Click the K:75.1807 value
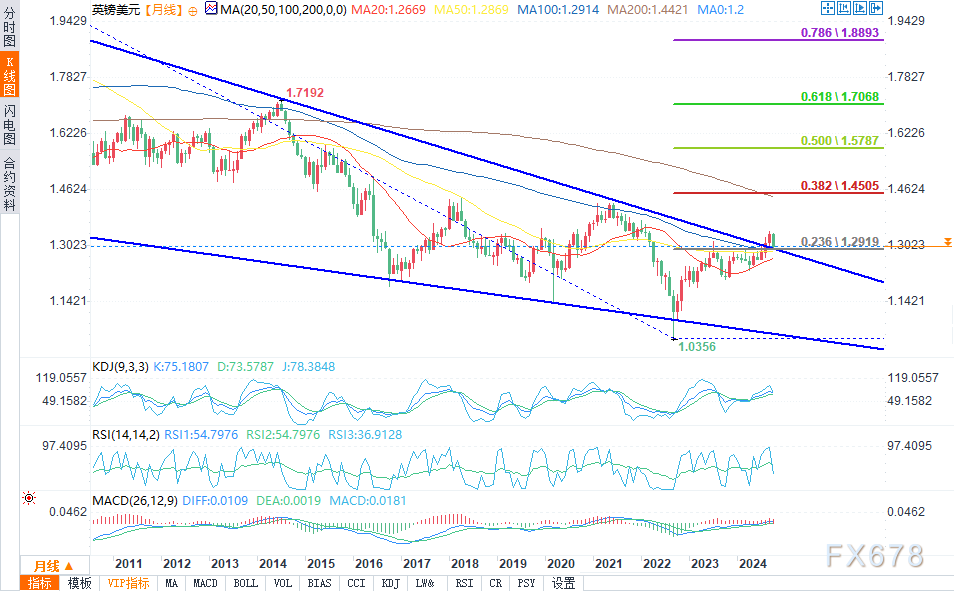 [181, 366]
